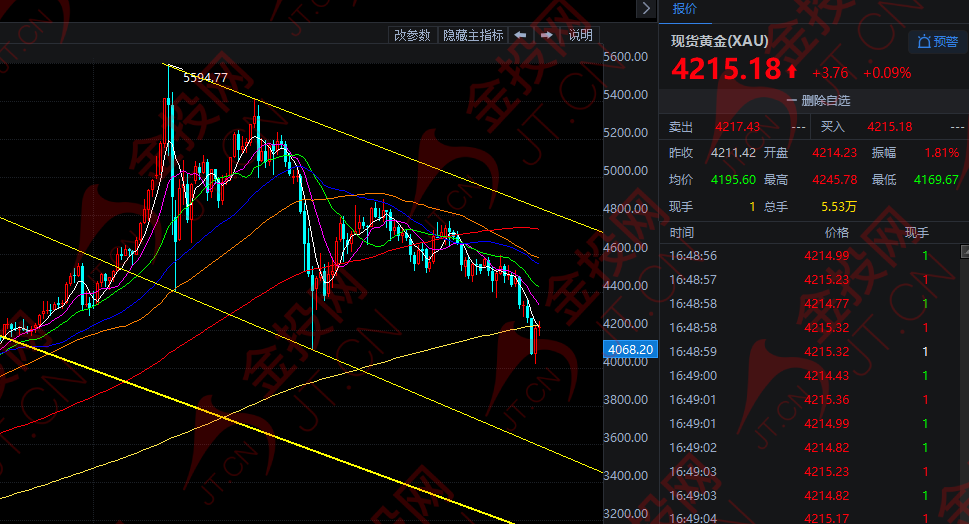
Task: Click the right arrow chart navigation button
Action: [547, 35]
